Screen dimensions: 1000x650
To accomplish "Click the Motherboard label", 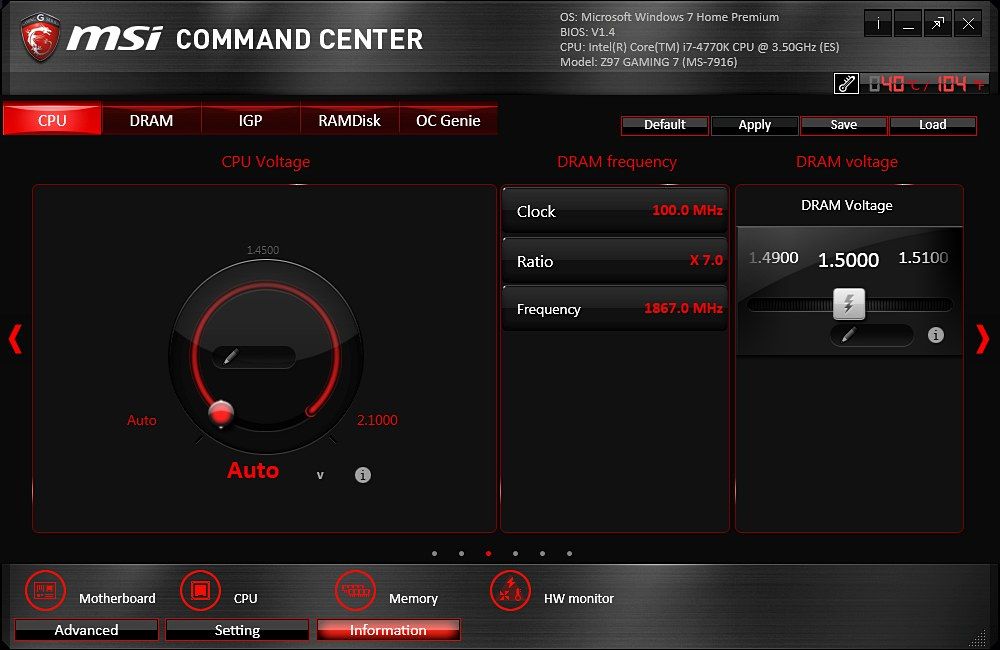I will [x=117, y=598].
